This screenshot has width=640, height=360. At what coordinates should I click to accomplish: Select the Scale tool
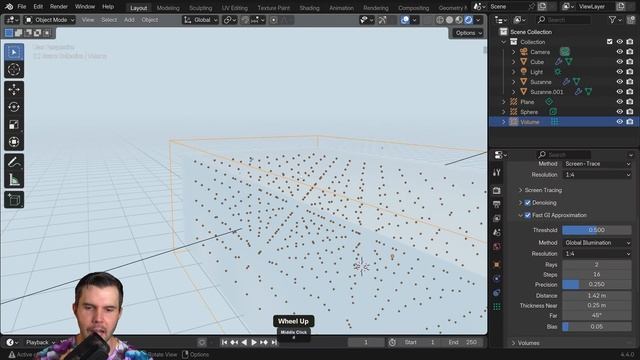[14, 124]
